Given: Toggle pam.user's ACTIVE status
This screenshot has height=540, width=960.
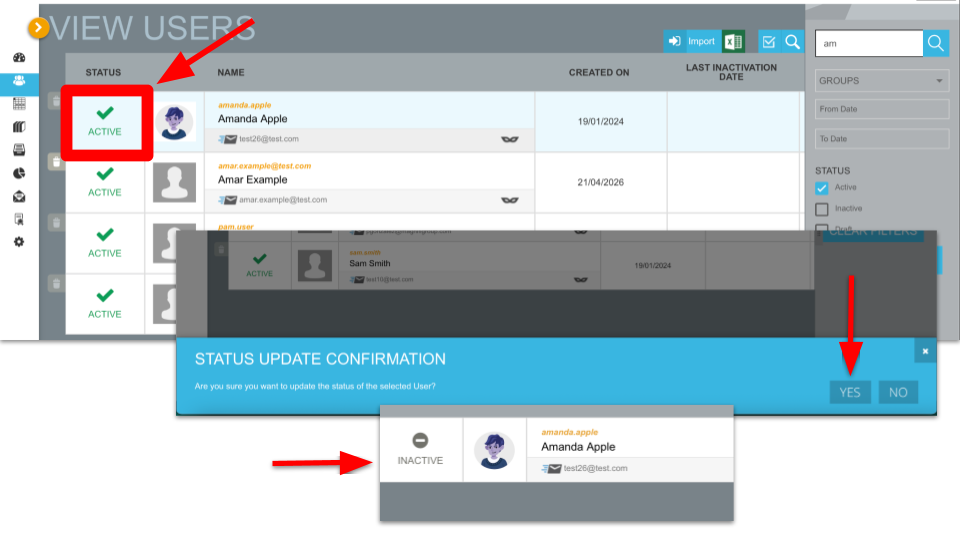Looking at the screenshot, I should tap(105, 243).
